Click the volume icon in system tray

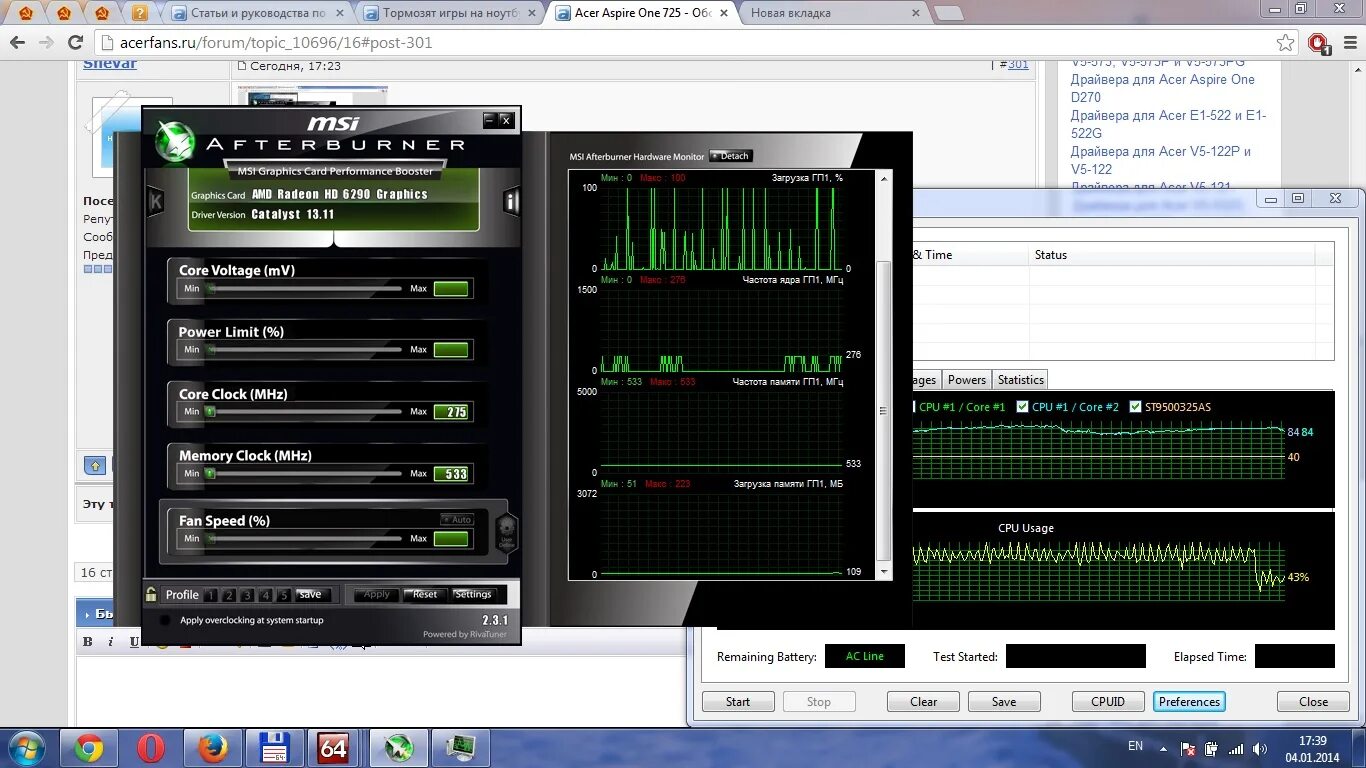pos(1260,748)
